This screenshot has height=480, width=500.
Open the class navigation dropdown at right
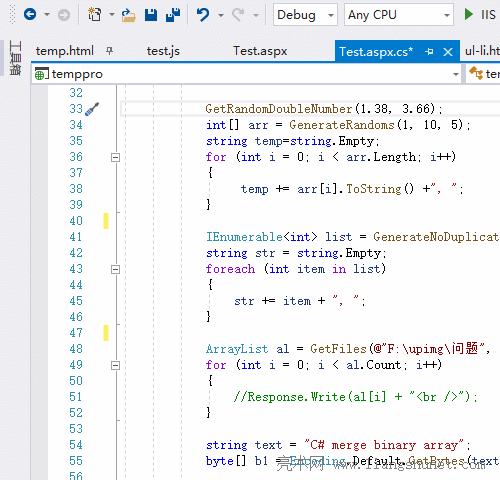pyautogui.click(x=483, y=74)
